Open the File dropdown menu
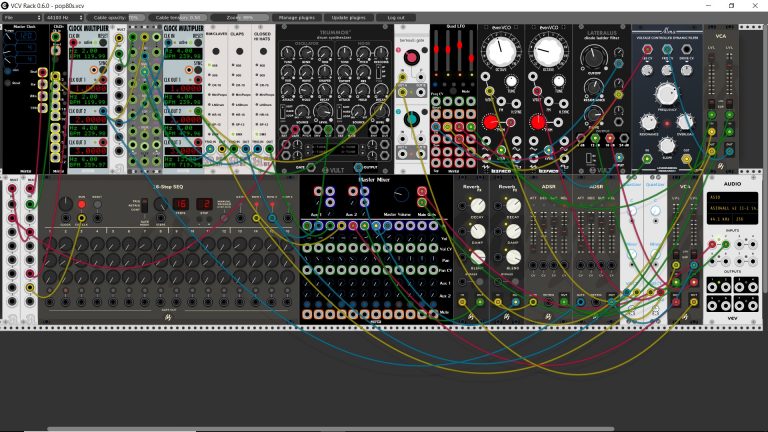This screenshot has width=768, height=432. coord(22,18)
